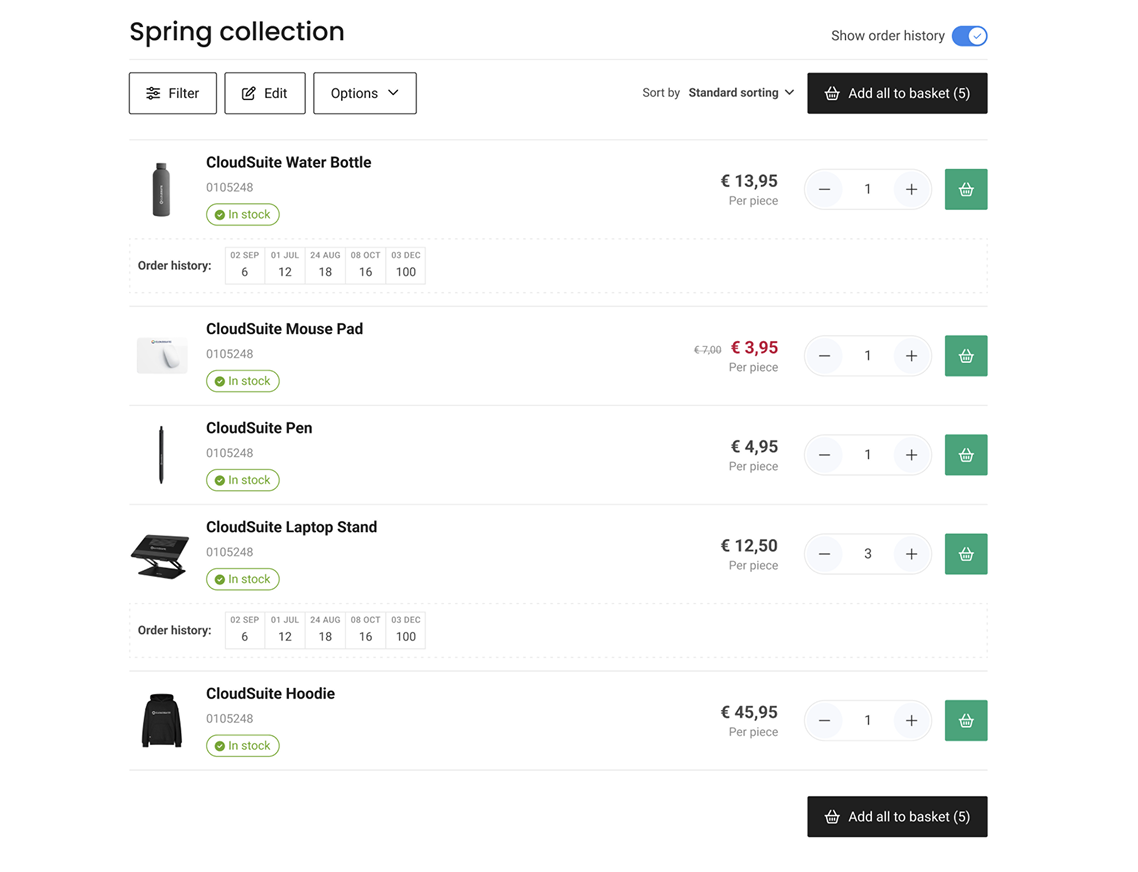Open CloudSuite Hoodie product title
This screenshot has height=872, width=1138.
[x=270, y=693]
